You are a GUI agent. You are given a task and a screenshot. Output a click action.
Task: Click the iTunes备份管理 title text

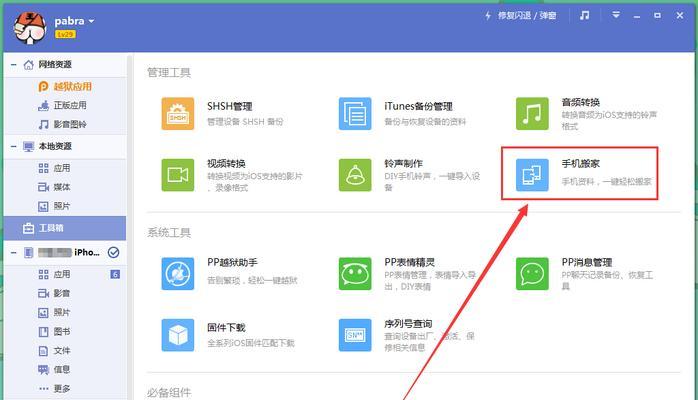coord(418,106)
